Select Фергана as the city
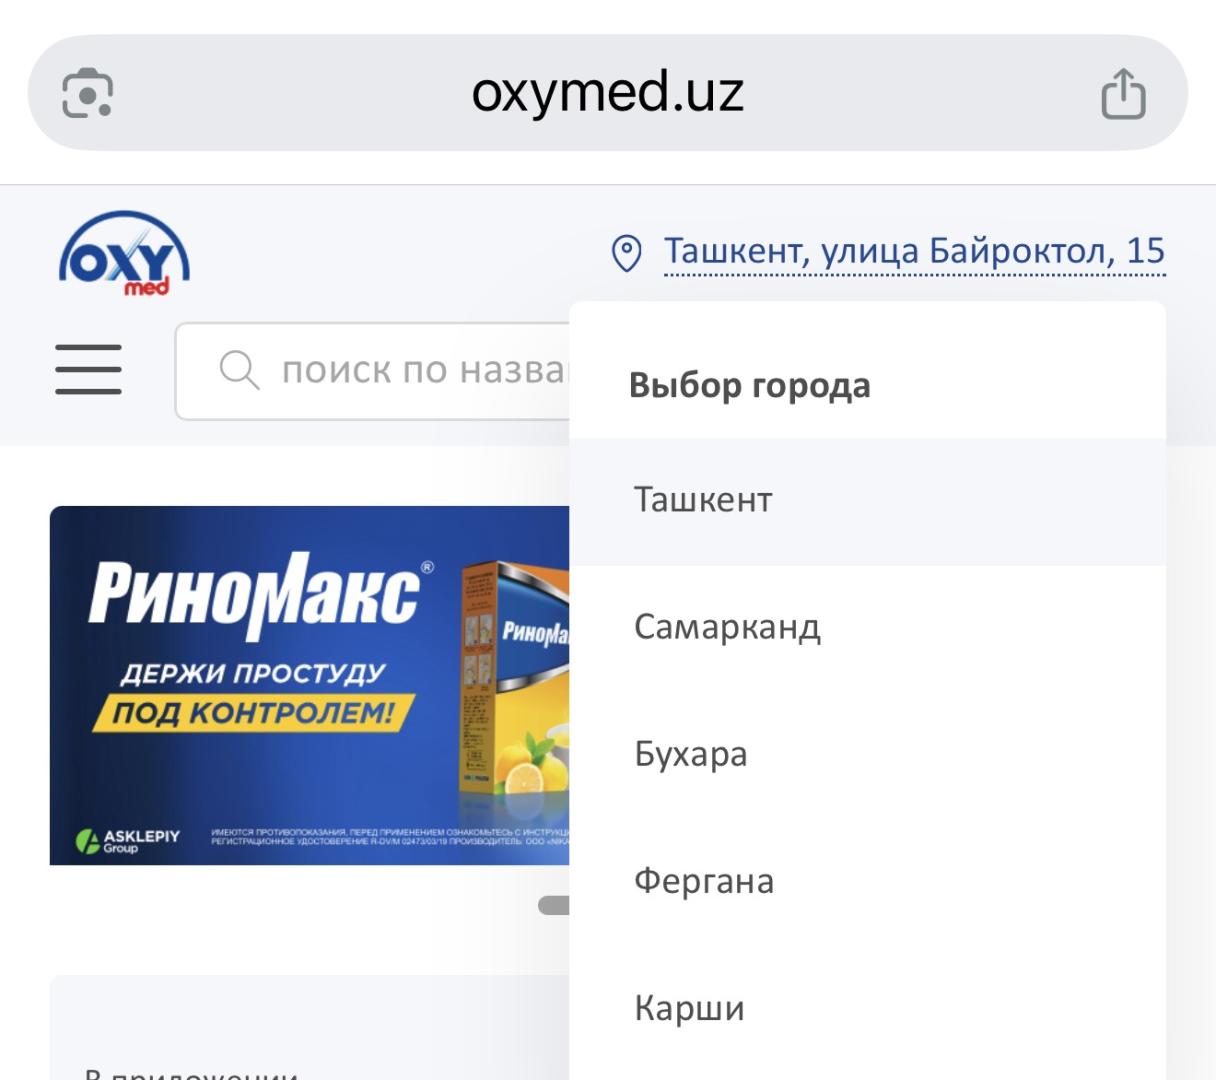Image resolution: width=1216 pixels, height=1080 pixels. 704,881
